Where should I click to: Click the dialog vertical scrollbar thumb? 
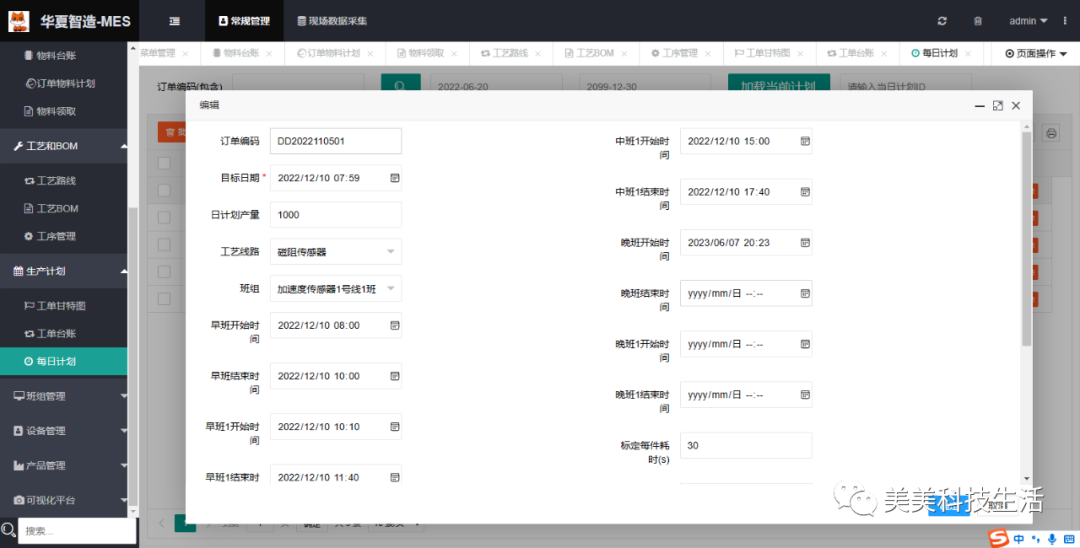point(1027,238)
